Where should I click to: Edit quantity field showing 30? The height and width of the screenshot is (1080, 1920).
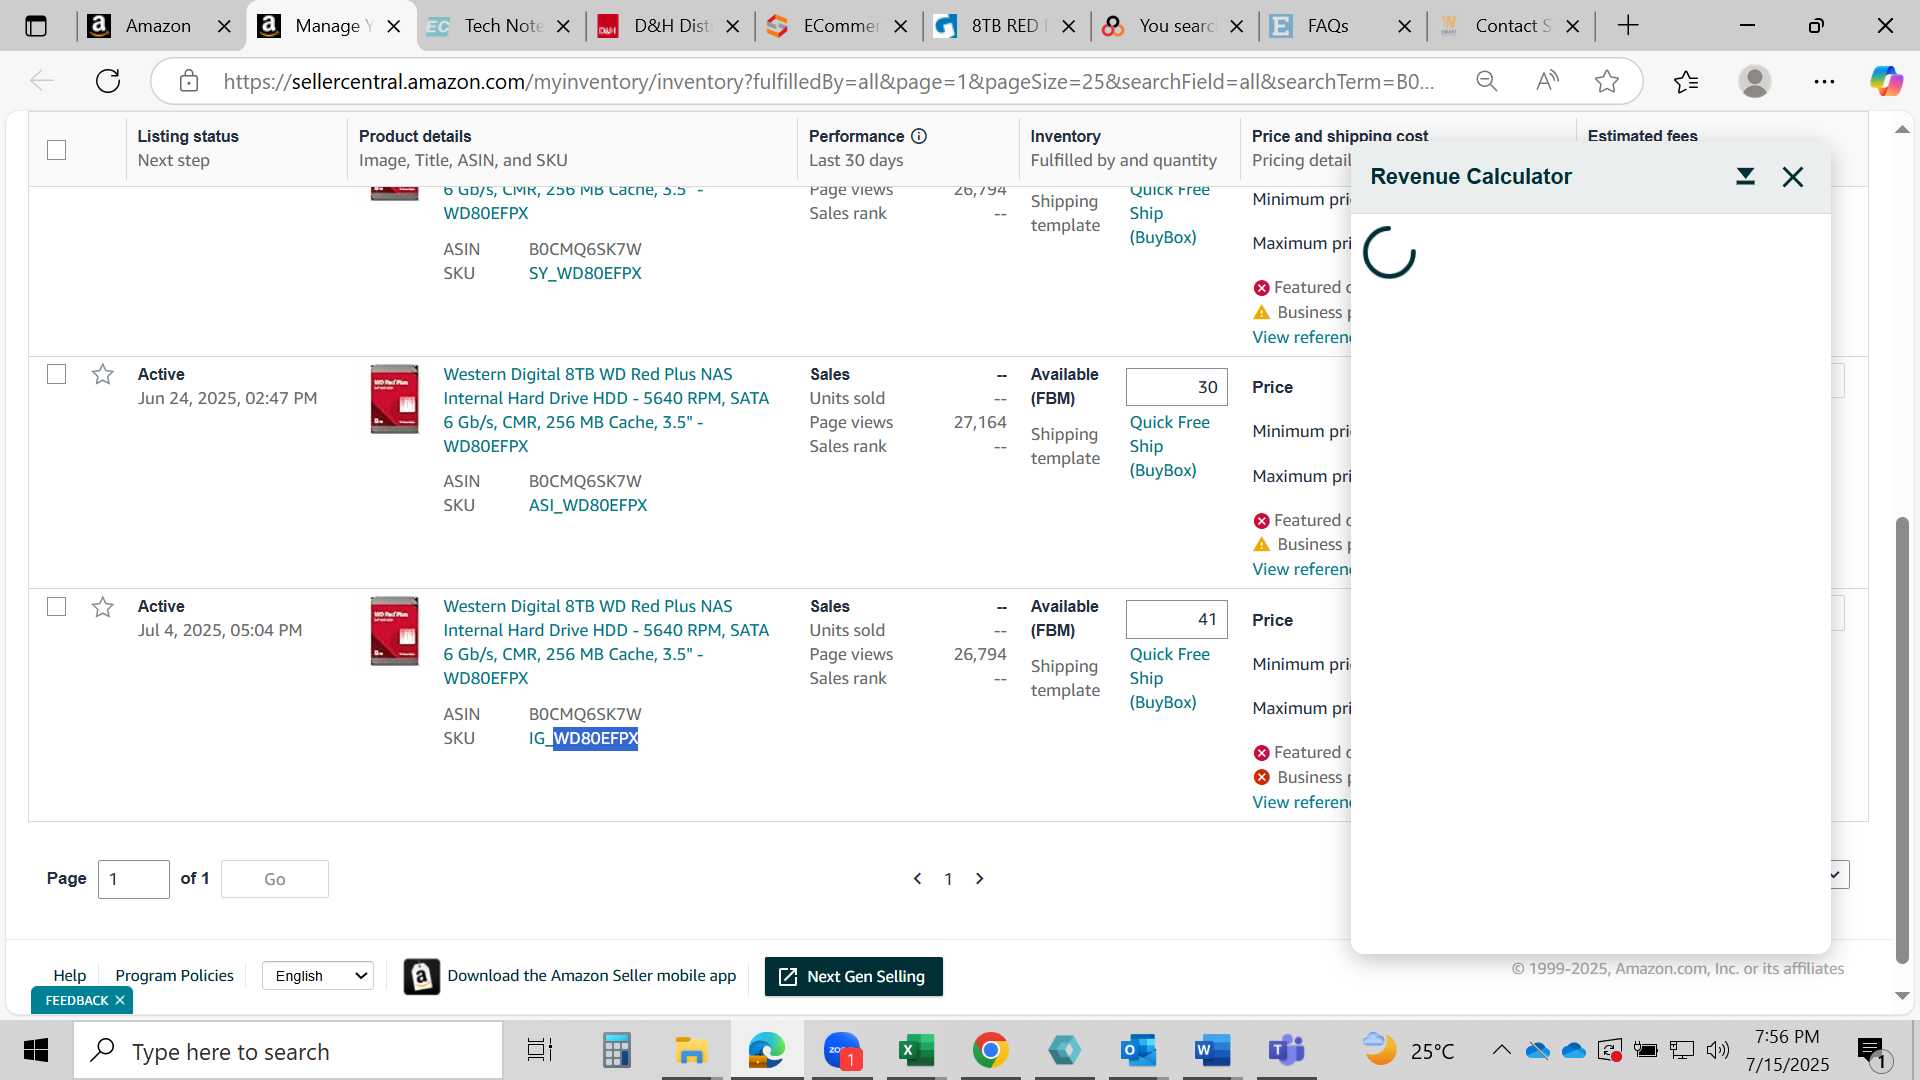pyautogui.click(x=1176, y=387)
